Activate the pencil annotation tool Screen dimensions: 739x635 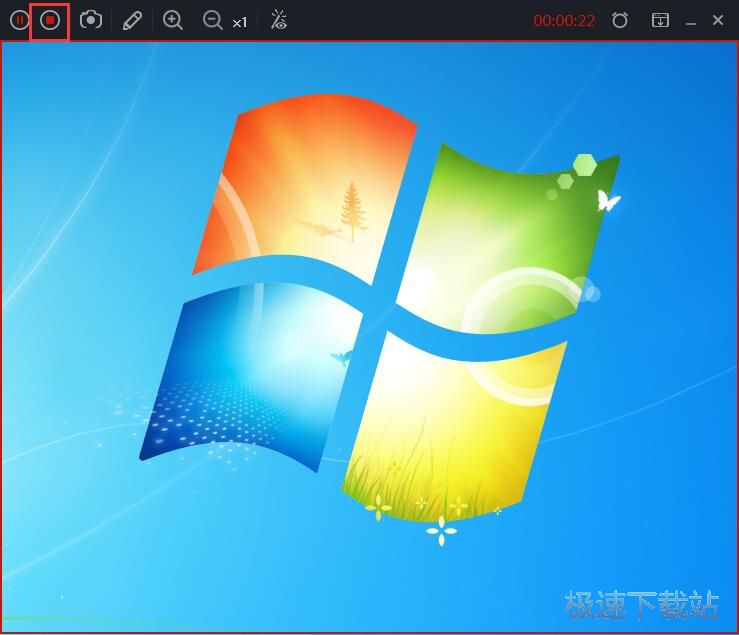tap(132, 21)
